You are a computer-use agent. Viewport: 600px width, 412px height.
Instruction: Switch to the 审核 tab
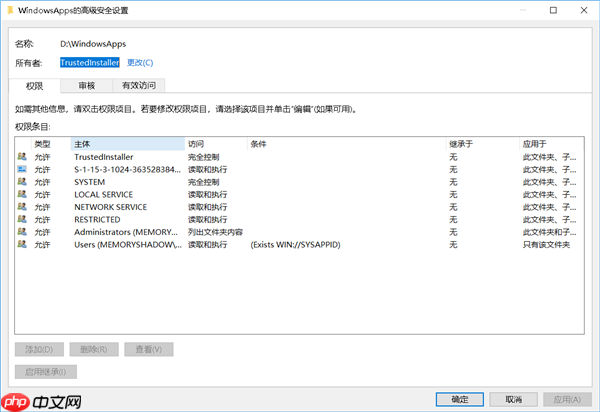coord(86,86)
